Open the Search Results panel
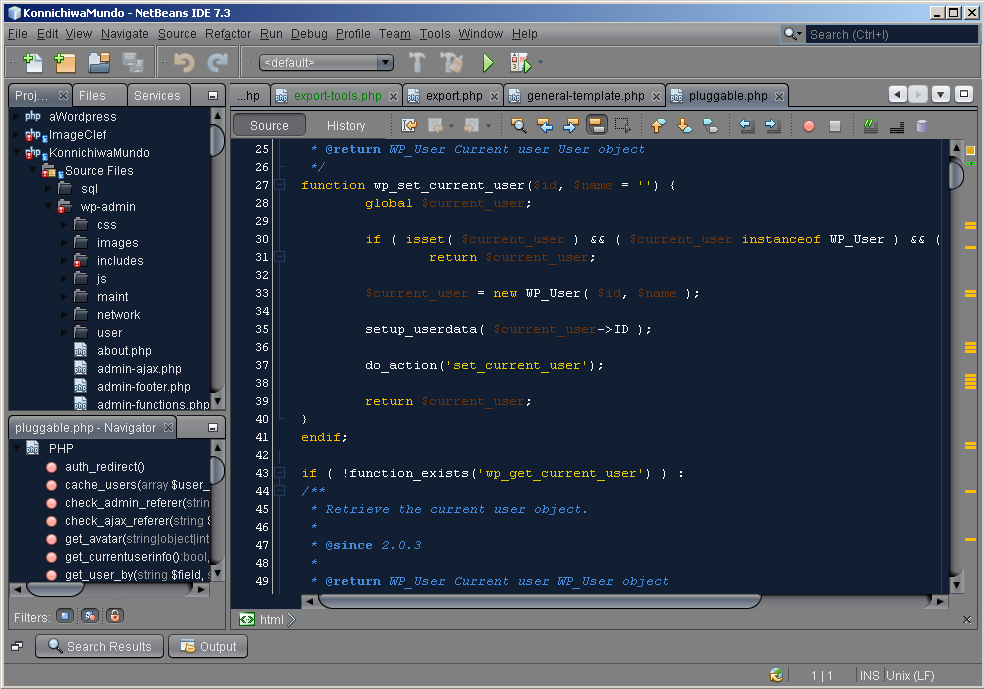Image resolution: width=984 pixels, height=689 pixels. tap(100, 646)
